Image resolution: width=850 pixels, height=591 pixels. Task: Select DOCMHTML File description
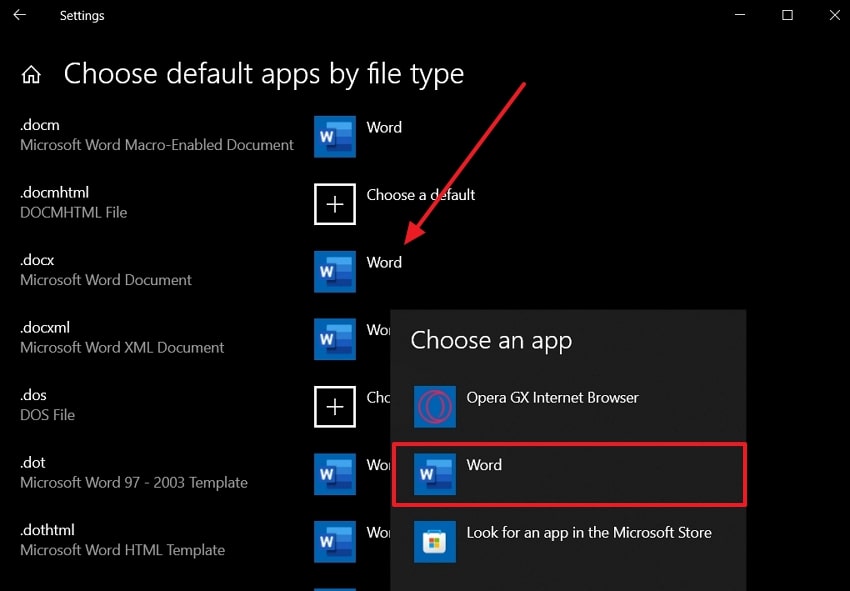point(73,213)
